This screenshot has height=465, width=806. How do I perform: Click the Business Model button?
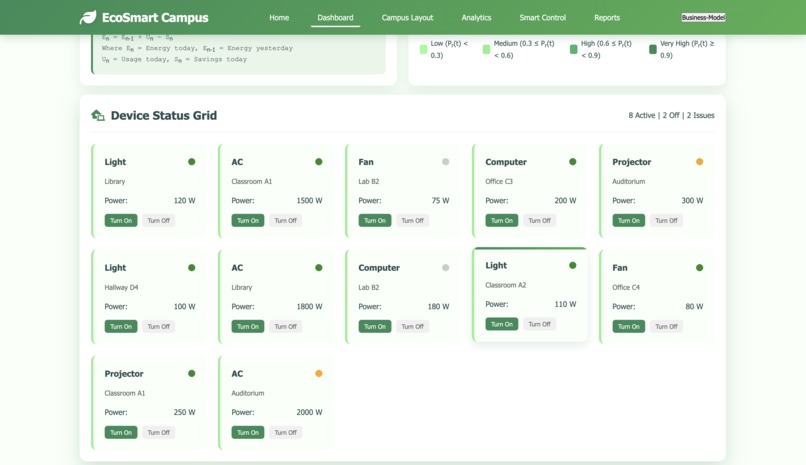click(703, 17)
